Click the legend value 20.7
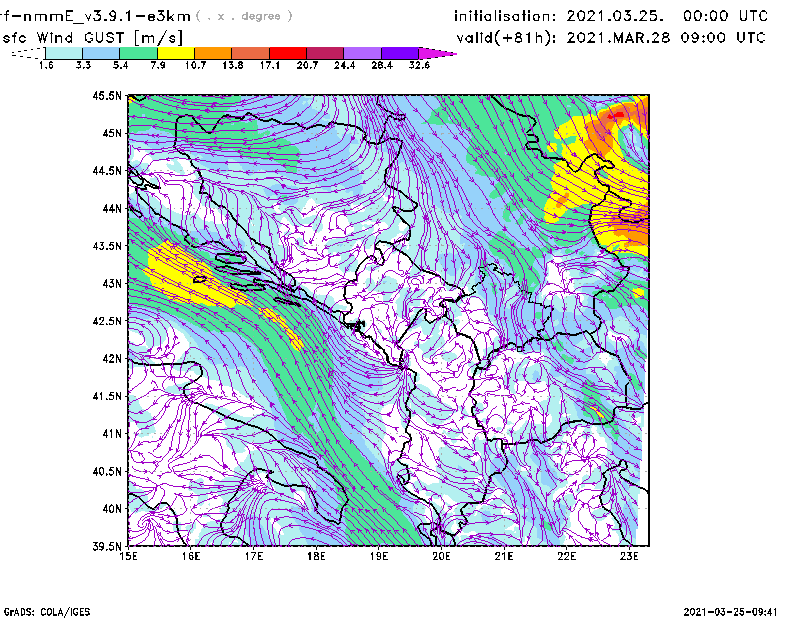The image size is (800, 618). (307, 65)
